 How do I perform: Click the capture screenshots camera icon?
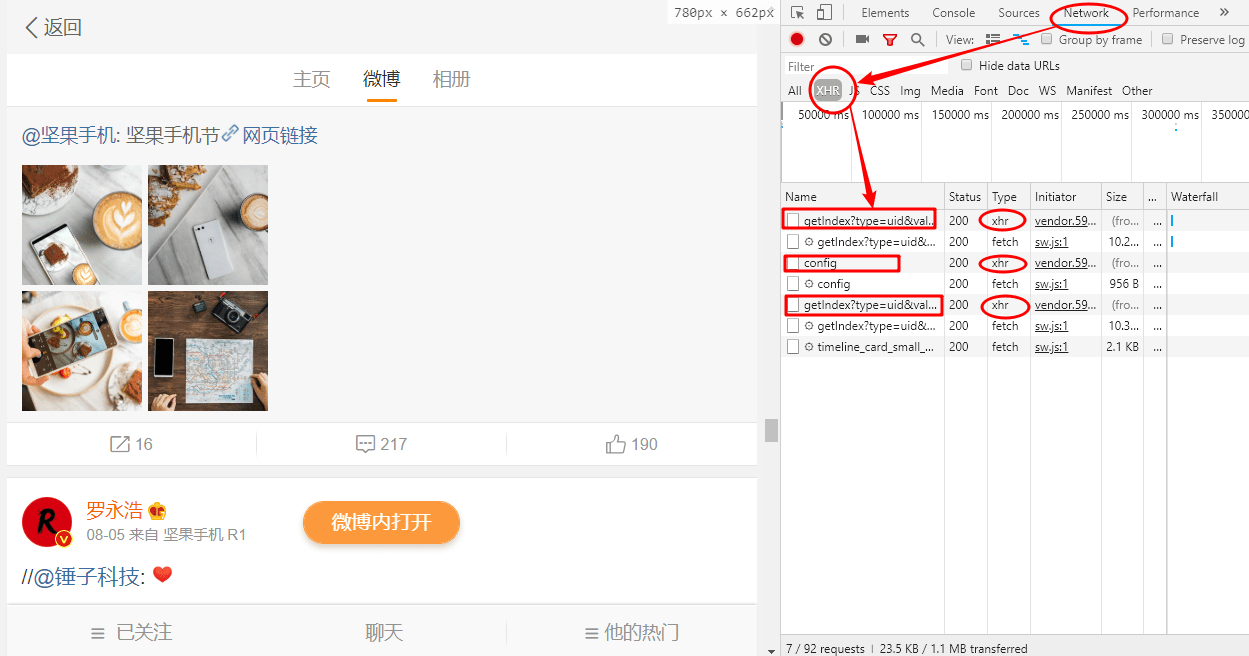coord(862,40)
